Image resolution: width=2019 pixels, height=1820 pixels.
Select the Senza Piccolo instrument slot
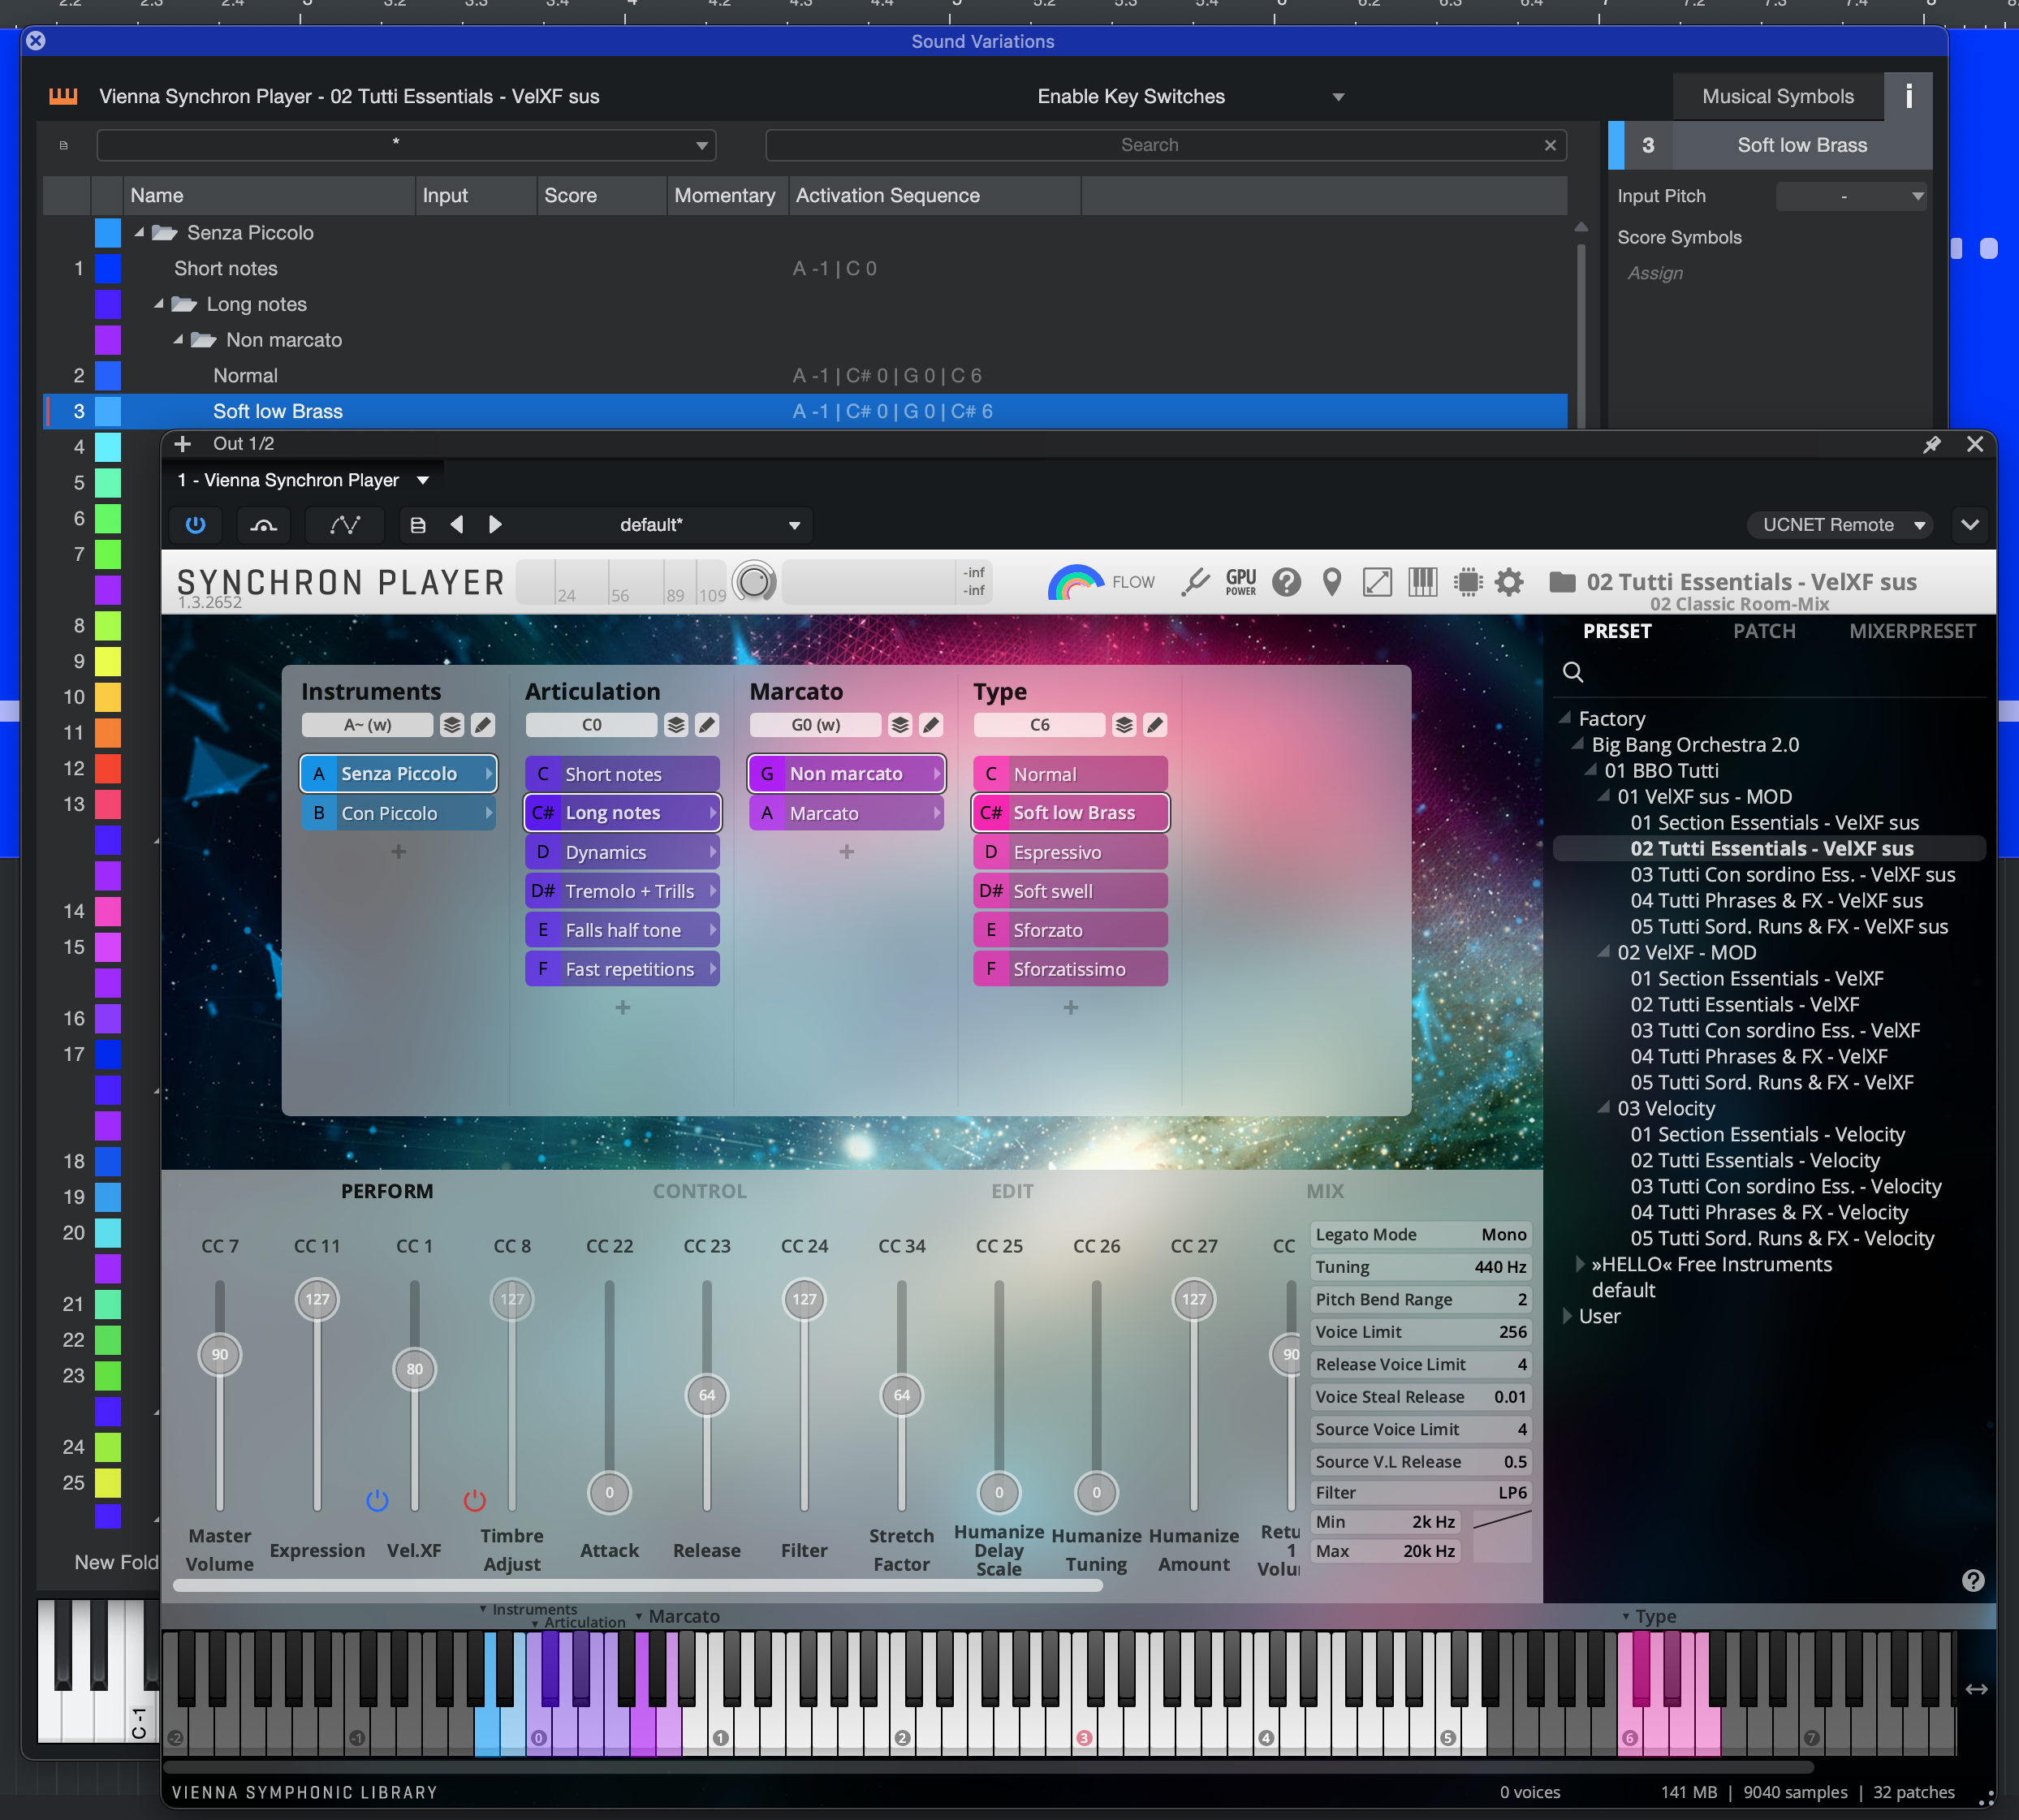click(x=398, y=774)
